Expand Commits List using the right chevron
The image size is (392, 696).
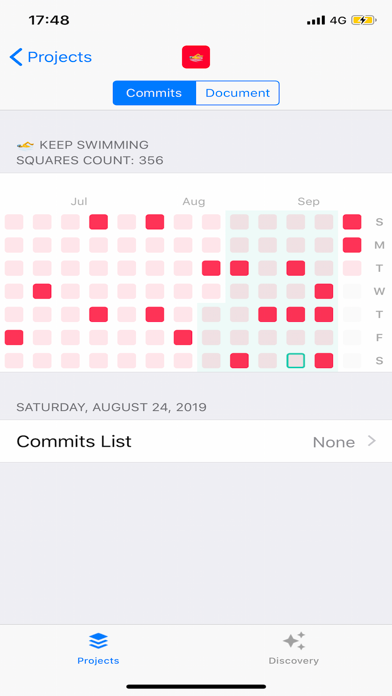(x=372, y=441)
